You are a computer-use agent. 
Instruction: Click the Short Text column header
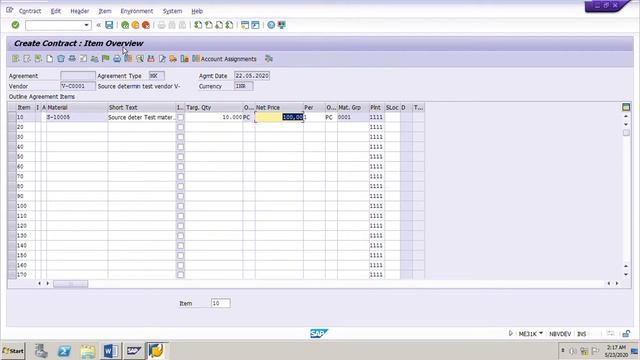click(142, 107)
